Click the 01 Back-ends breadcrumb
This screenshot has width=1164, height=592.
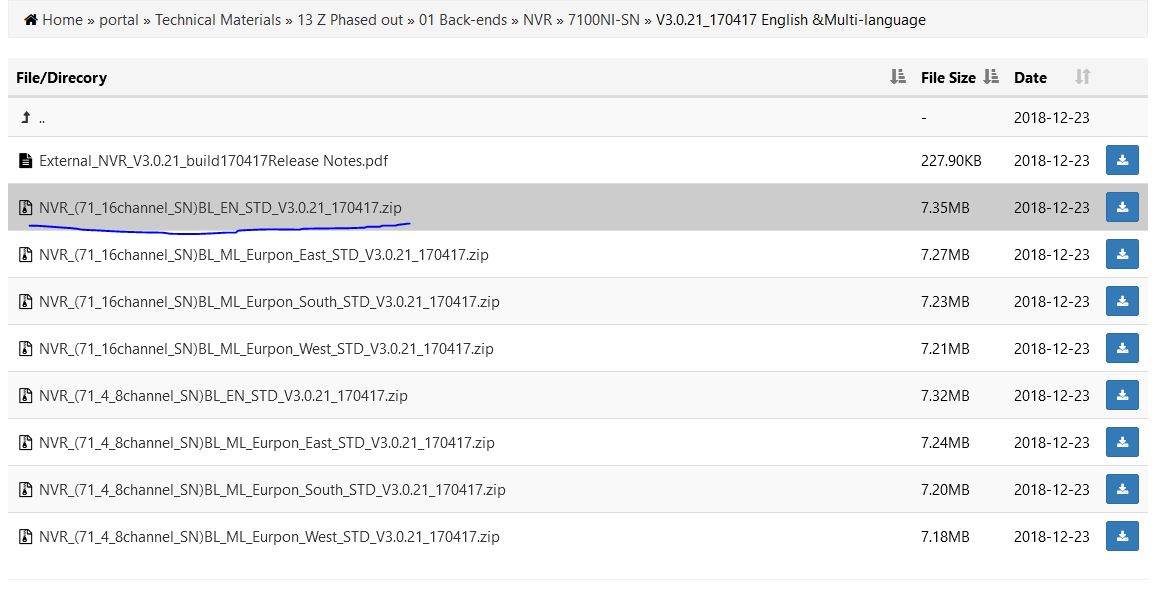[463, 20]
